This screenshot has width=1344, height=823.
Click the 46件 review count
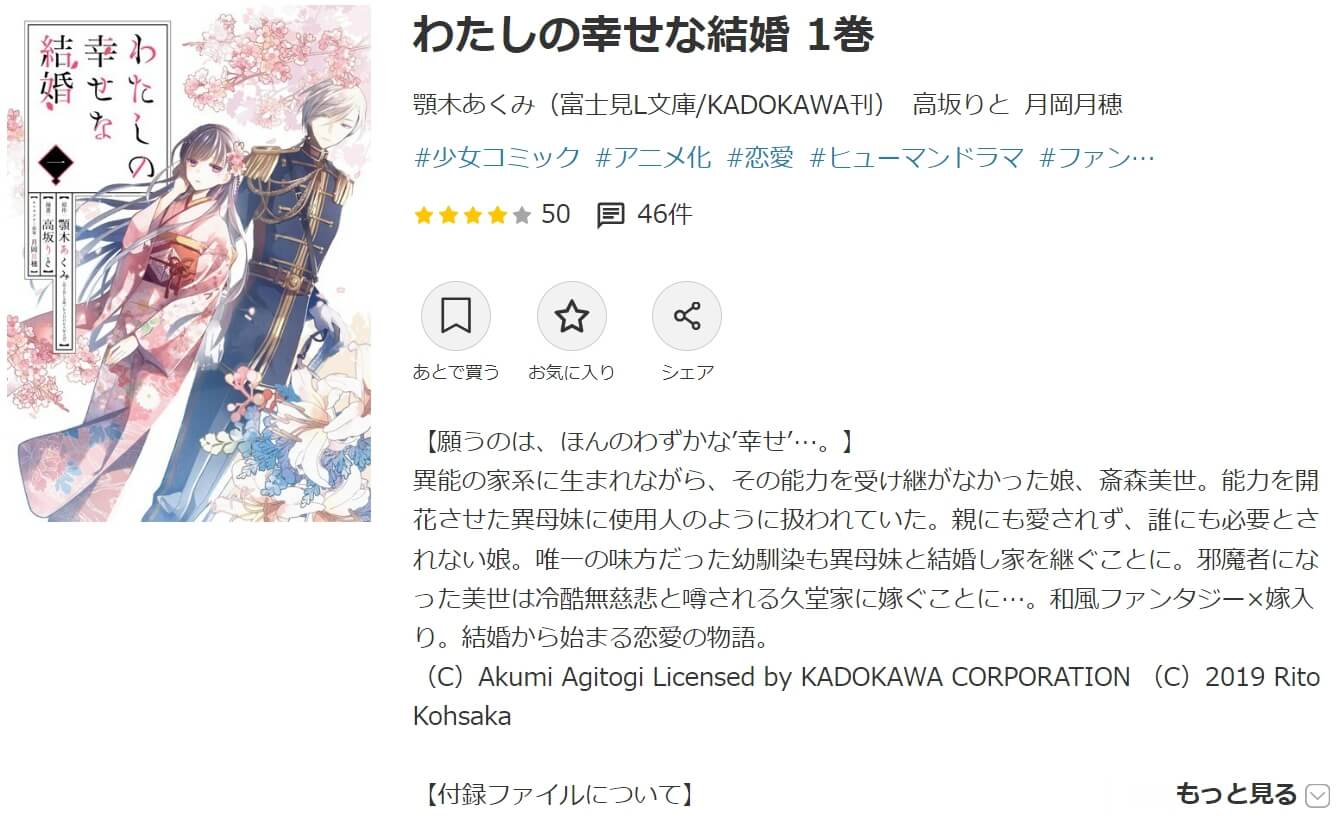664,215
